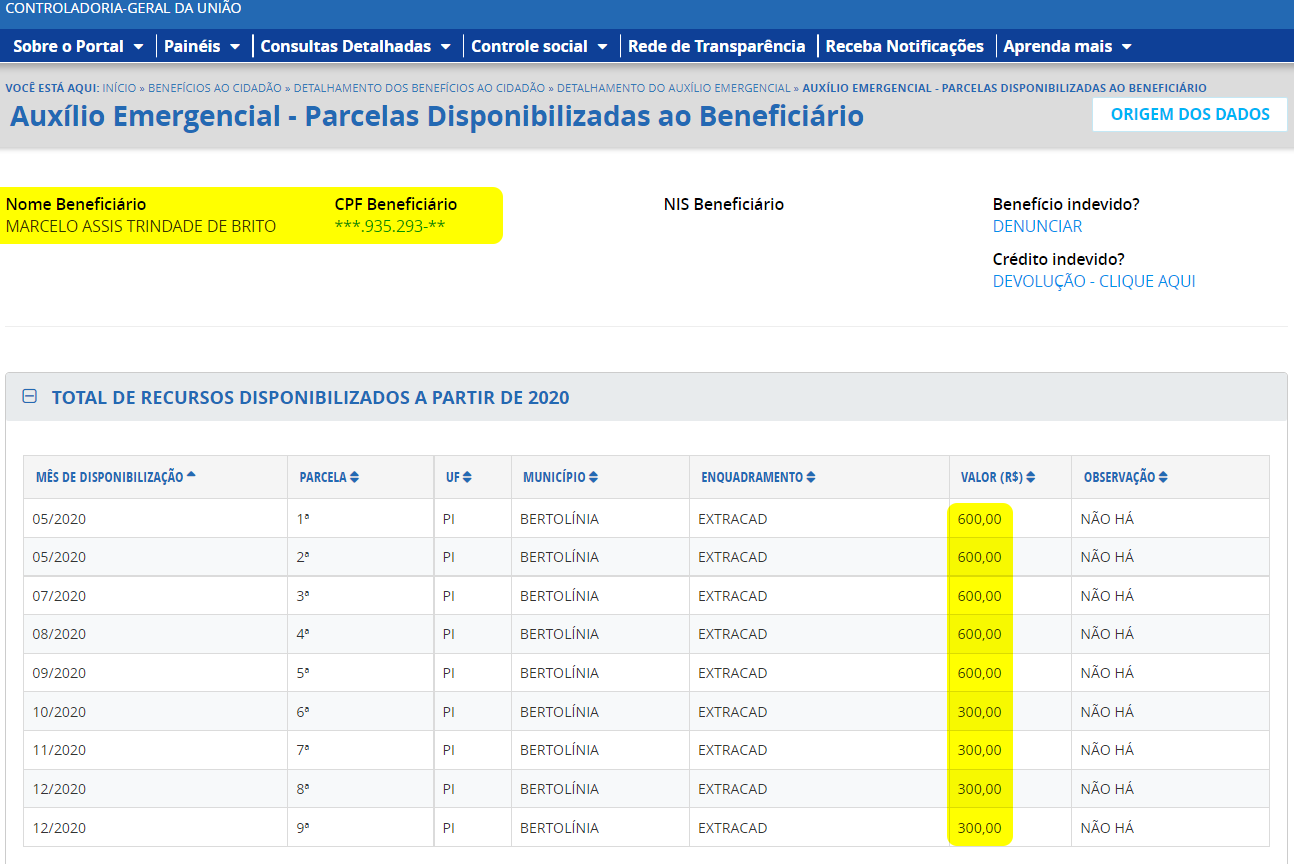Click the NIS Beneficiário label

(724, 204)
